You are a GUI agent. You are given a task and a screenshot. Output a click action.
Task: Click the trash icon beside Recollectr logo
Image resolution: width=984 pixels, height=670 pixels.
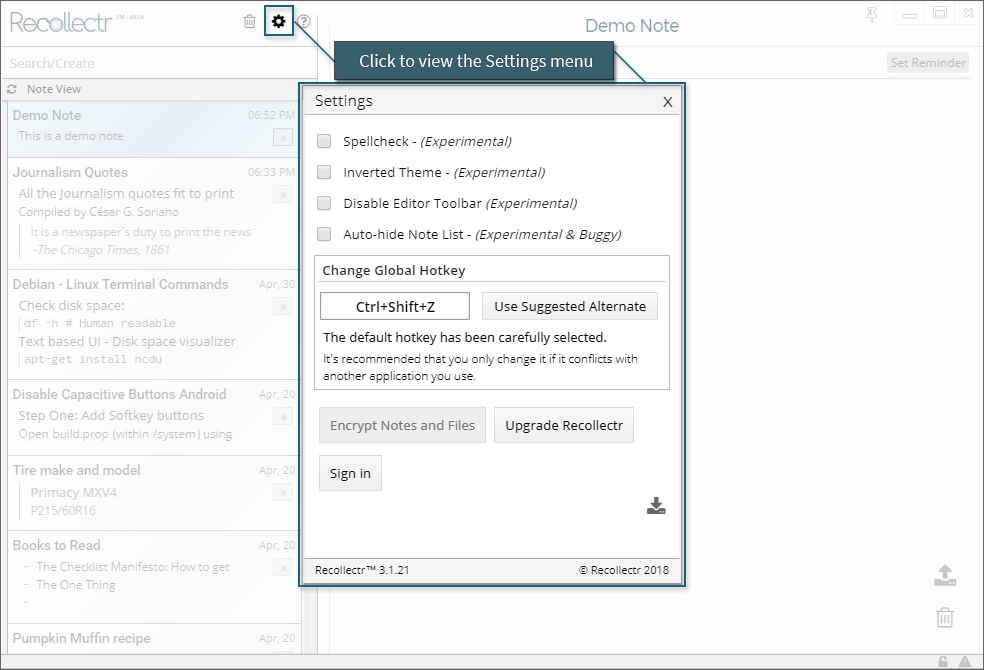click(250, 21)
